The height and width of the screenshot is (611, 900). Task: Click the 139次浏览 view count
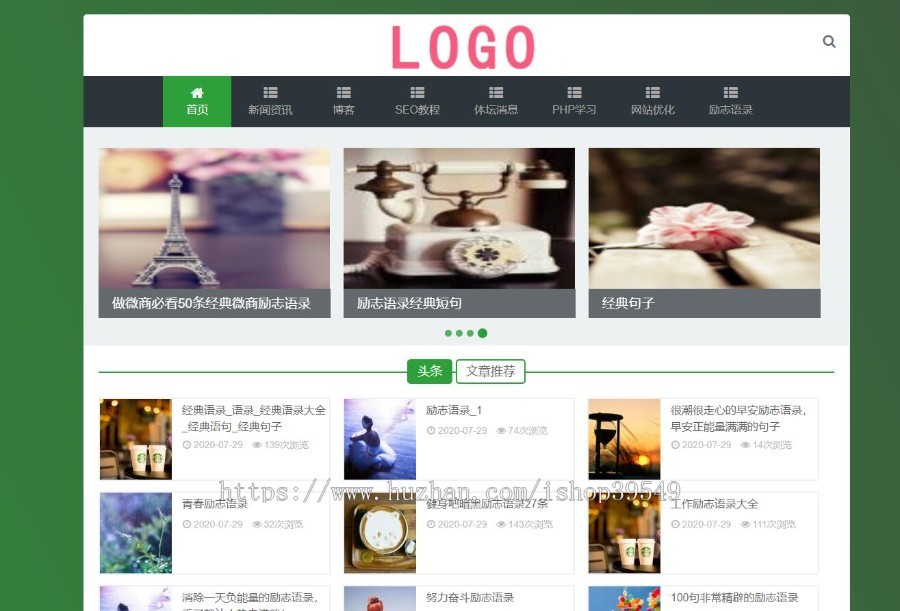[281, 445]
